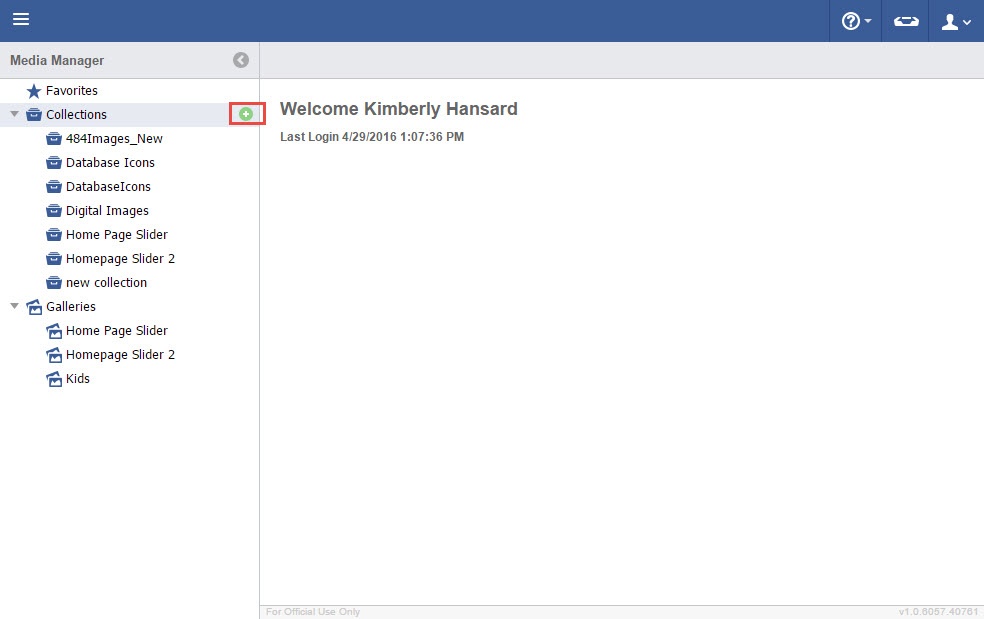Open the 484Images_New collection

[114, 139]
